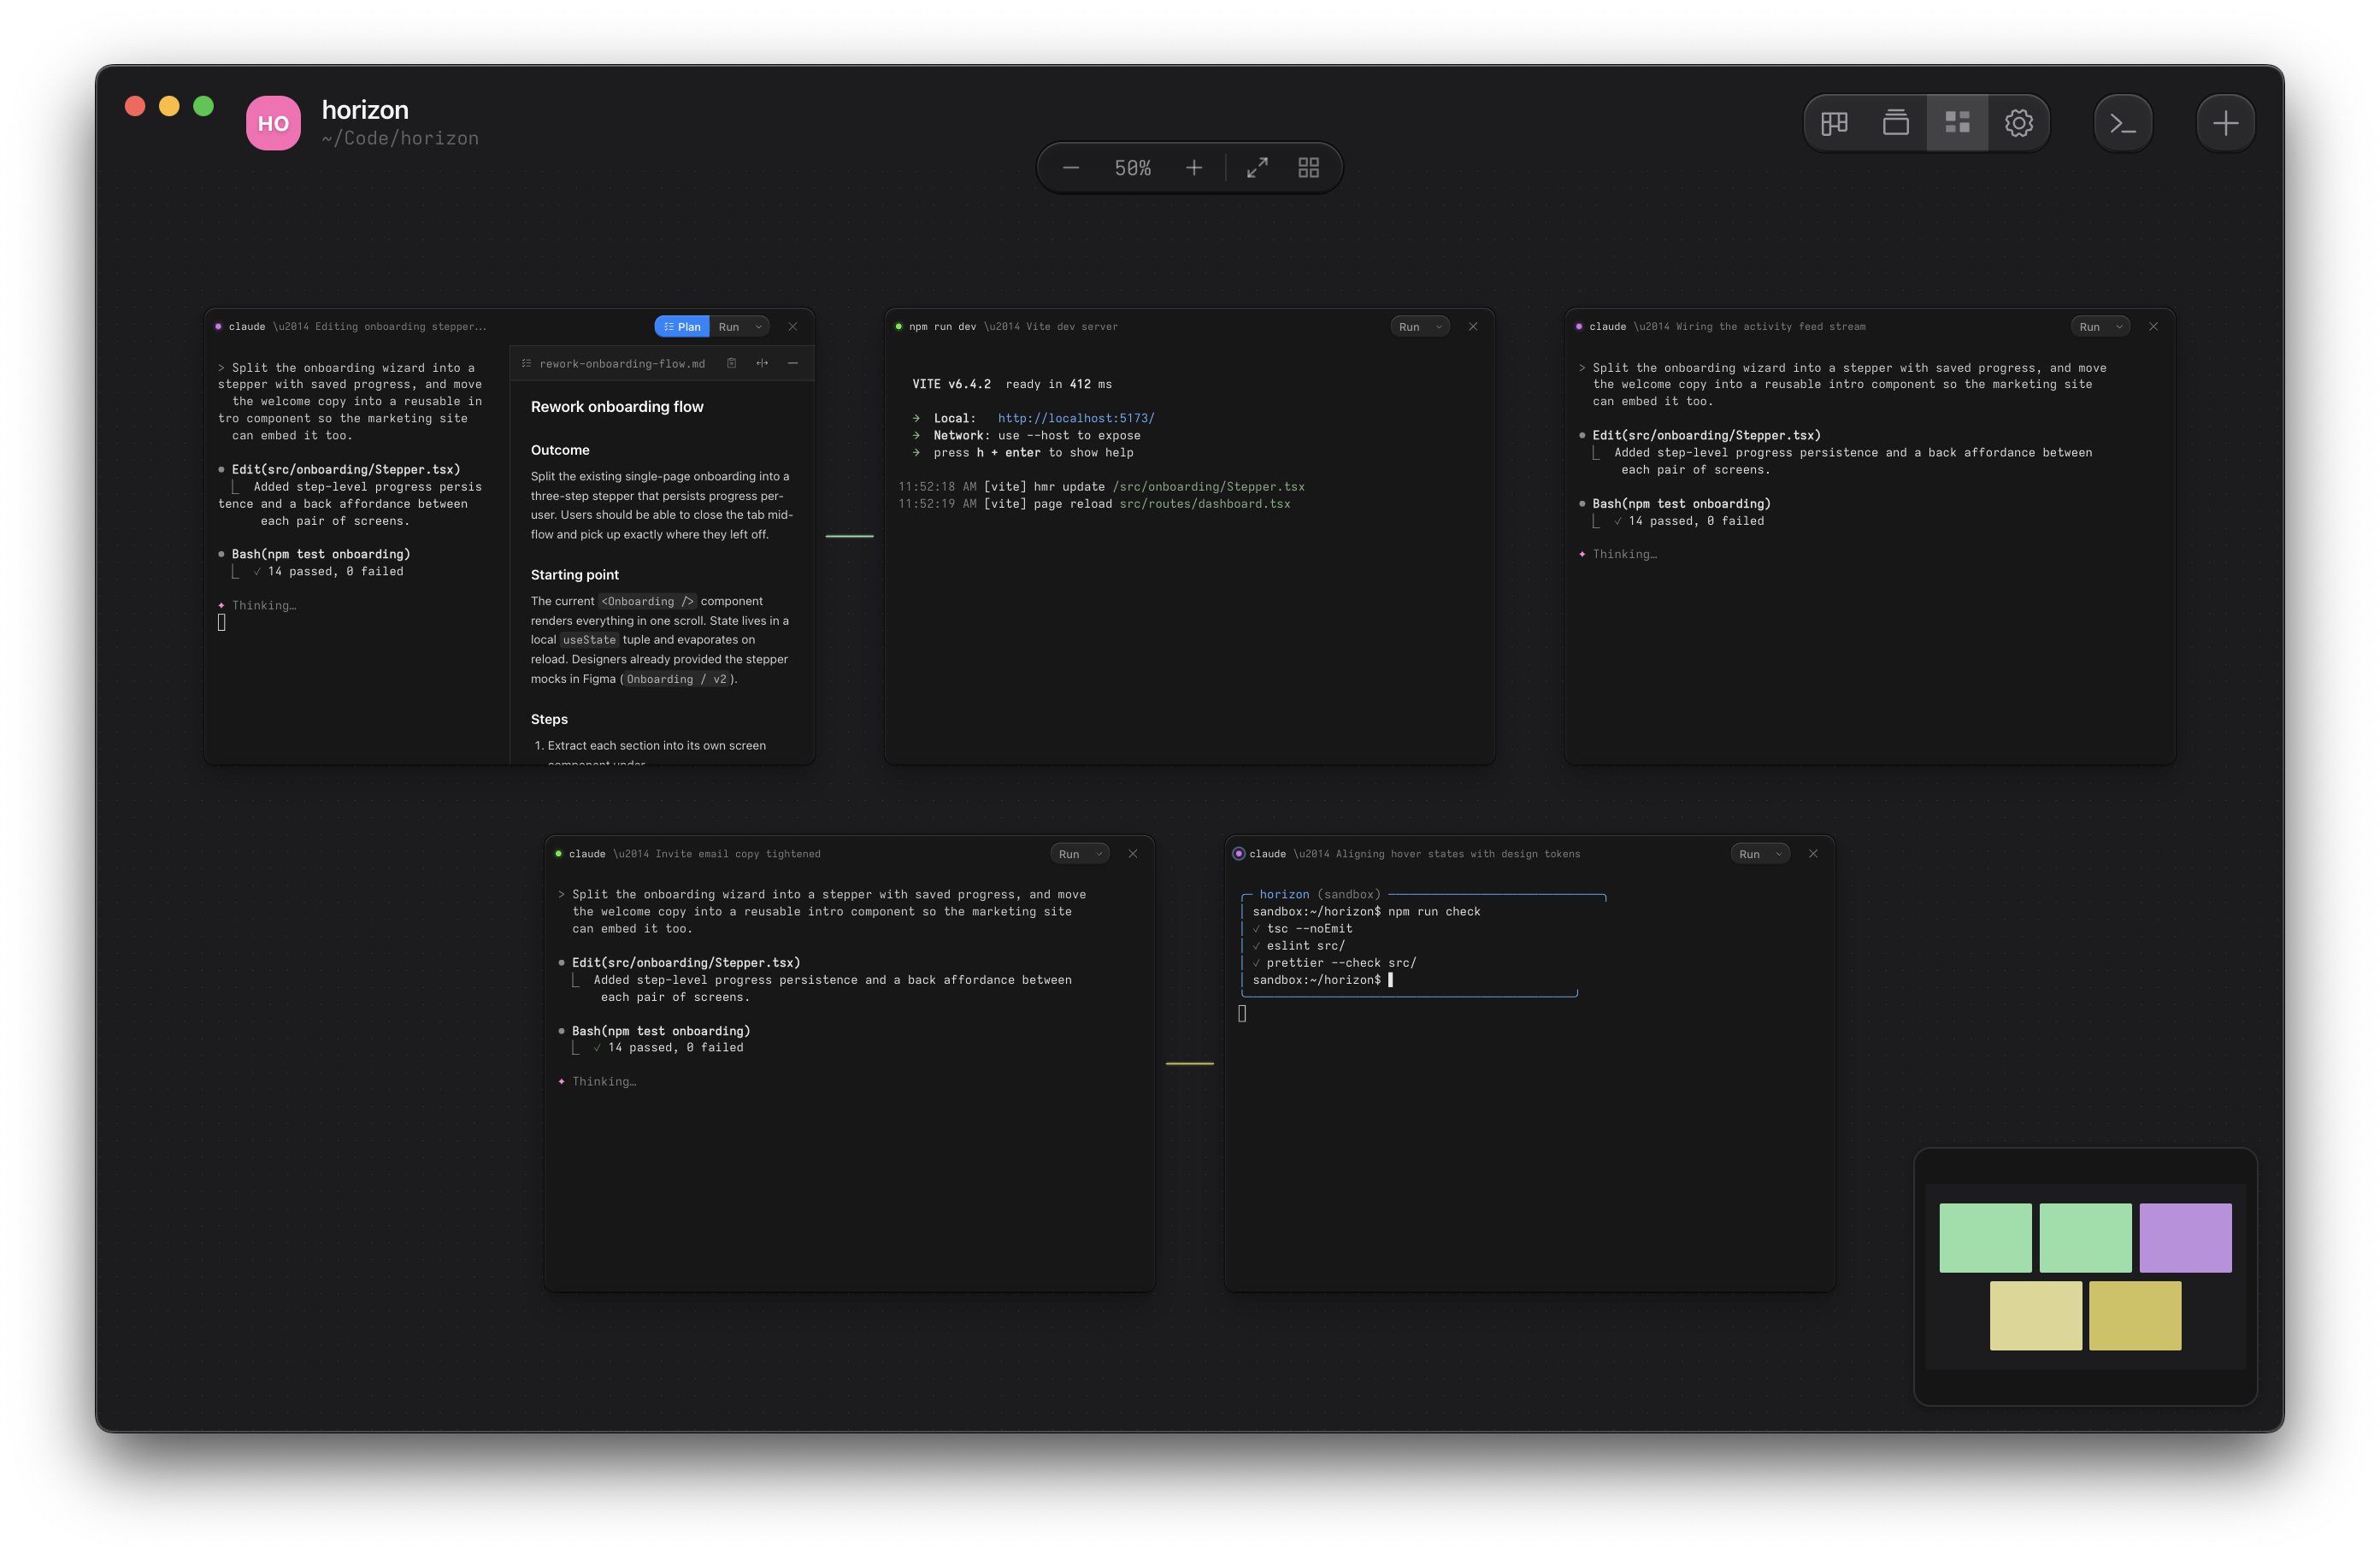Select the canvas tiles layout view
Screen dimensions: 2380x1559
[1957, 123]
